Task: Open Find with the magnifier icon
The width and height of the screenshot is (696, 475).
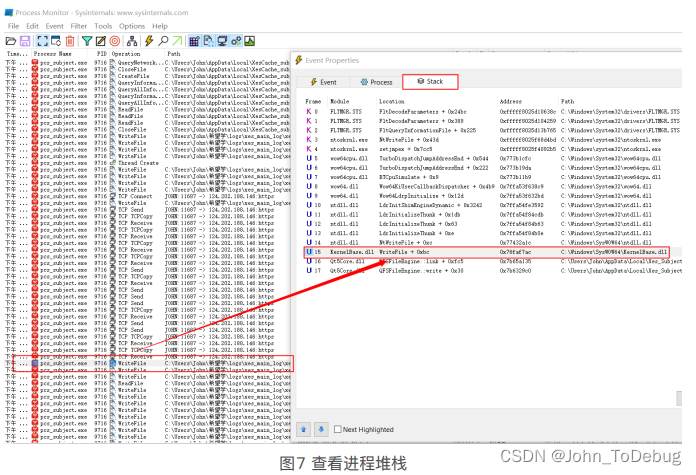Action: (x=163, y=41)
